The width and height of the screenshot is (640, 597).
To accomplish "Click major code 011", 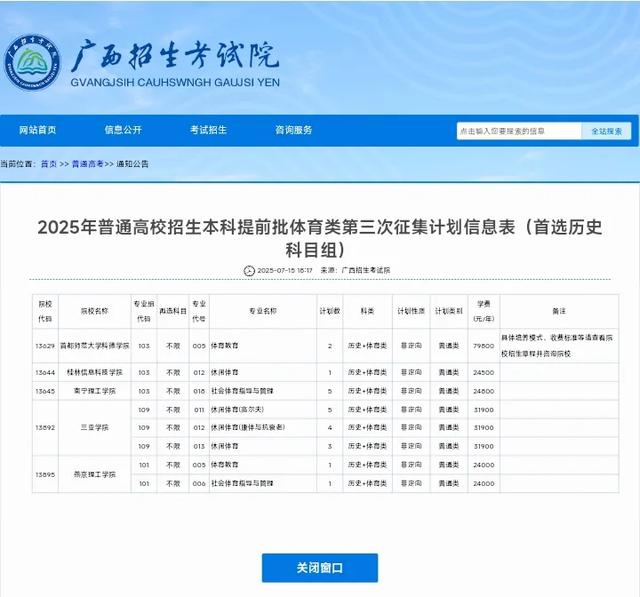I will [199, 410].
